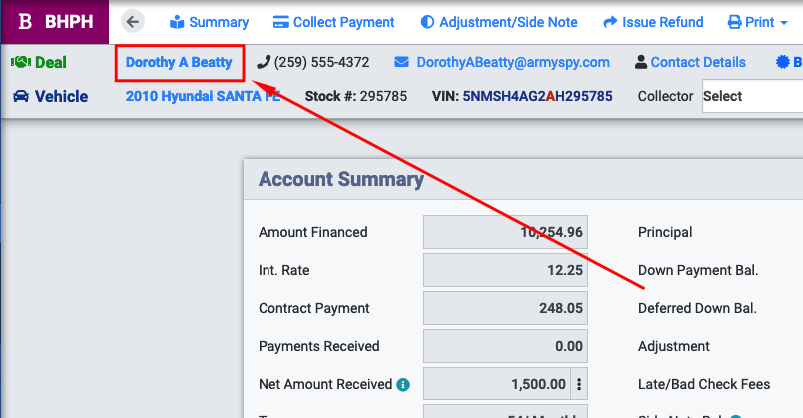
Task: Open Collect Payment
Action: (x=333, y=22)
